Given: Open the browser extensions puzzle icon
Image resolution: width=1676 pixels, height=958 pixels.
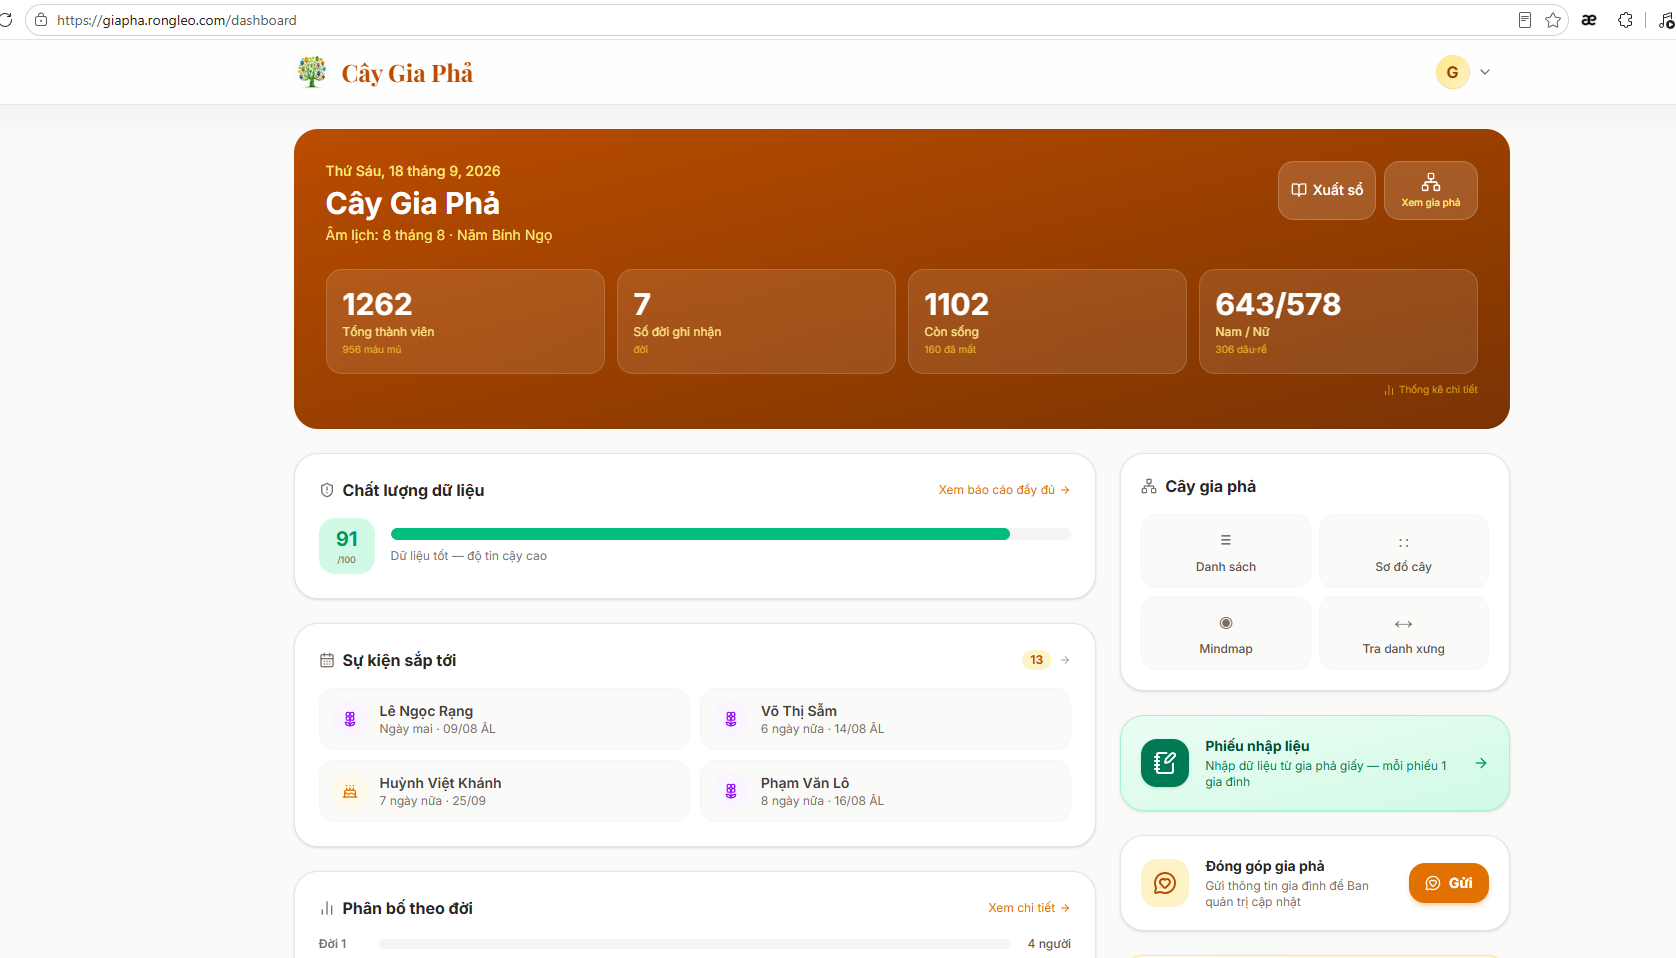Looking at the screenshot, I should click(x=1625, y=20).
